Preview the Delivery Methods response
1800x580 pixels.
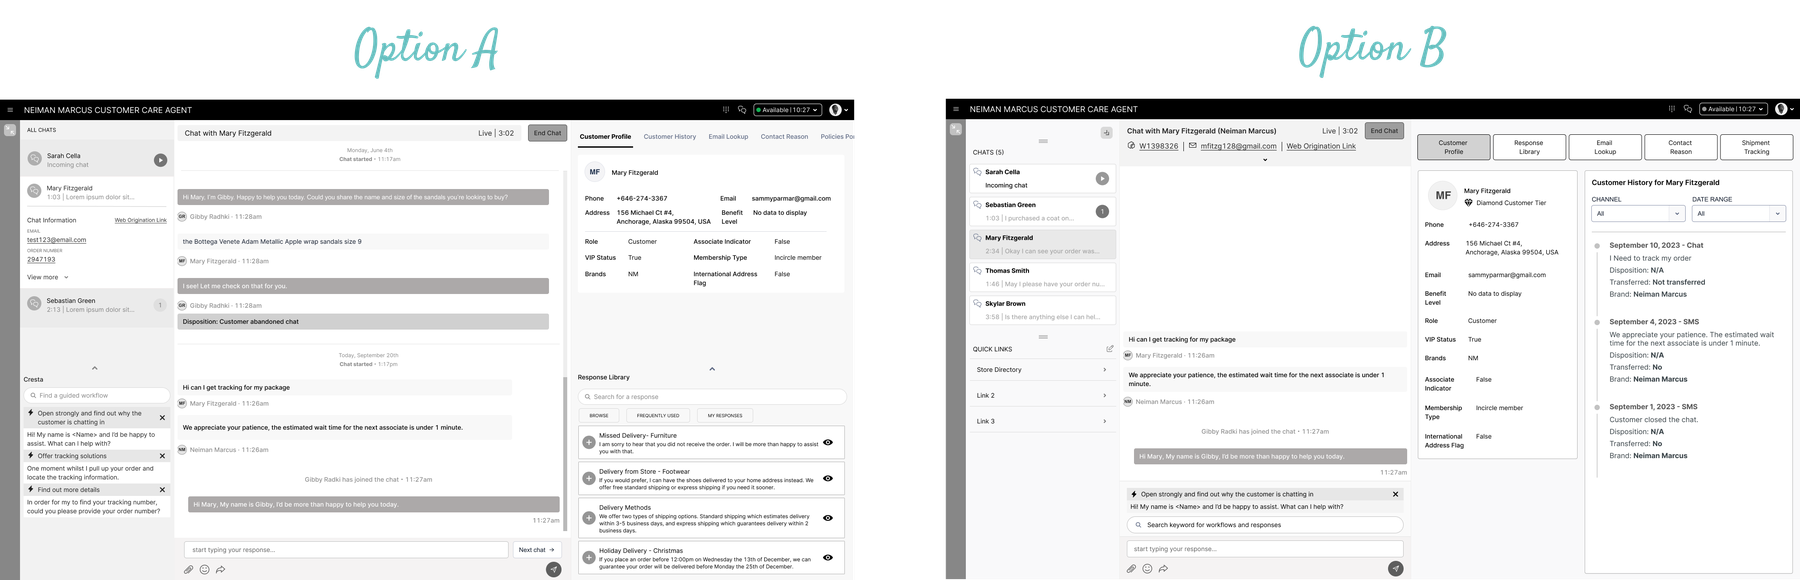tap(828, 518)
